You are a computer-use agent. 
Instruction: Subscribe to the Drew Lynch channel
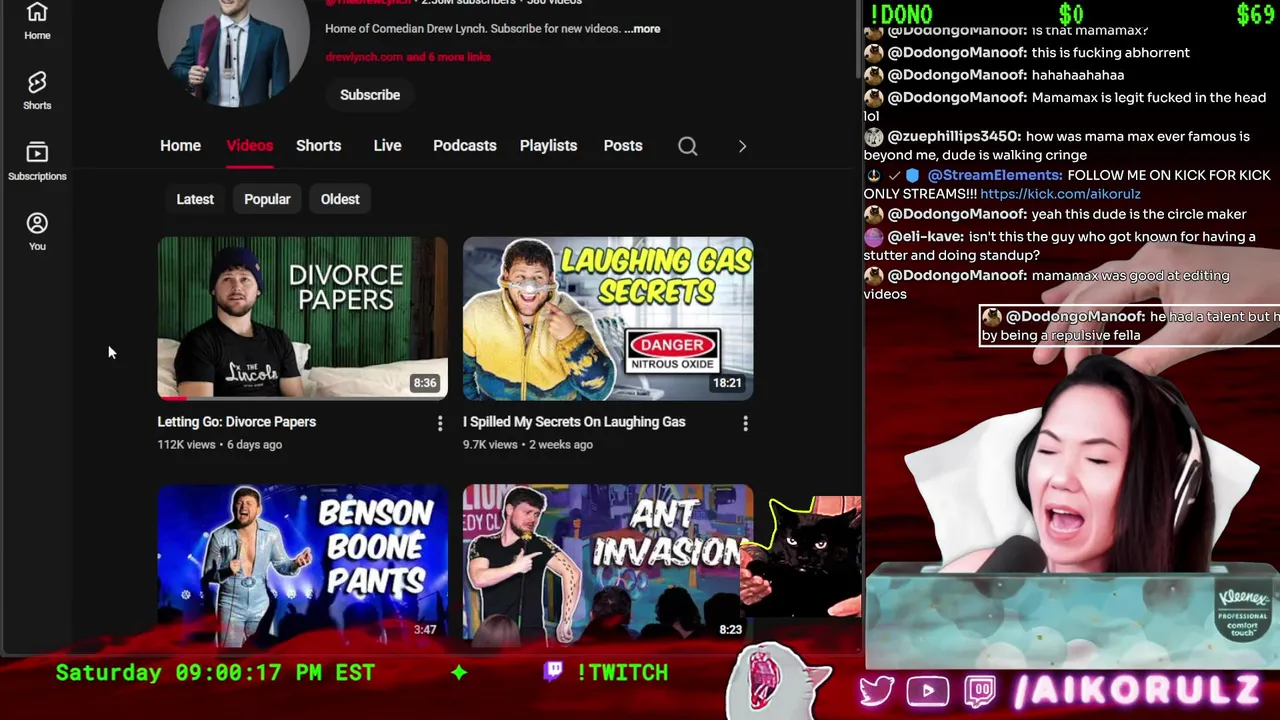coord(370,95)
